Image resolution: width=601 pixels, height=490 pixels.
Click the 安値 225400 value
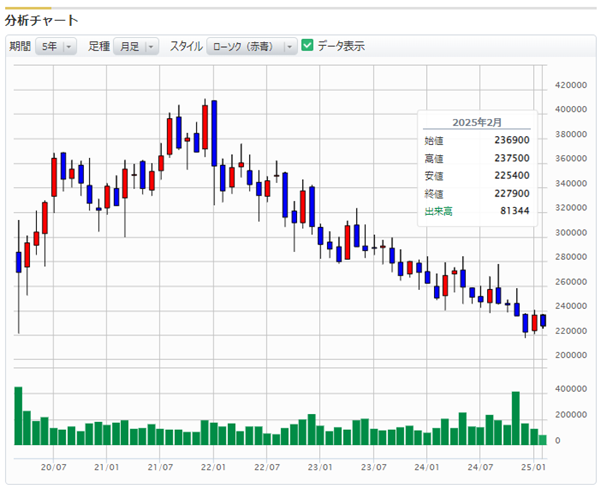tap(512, 175)
